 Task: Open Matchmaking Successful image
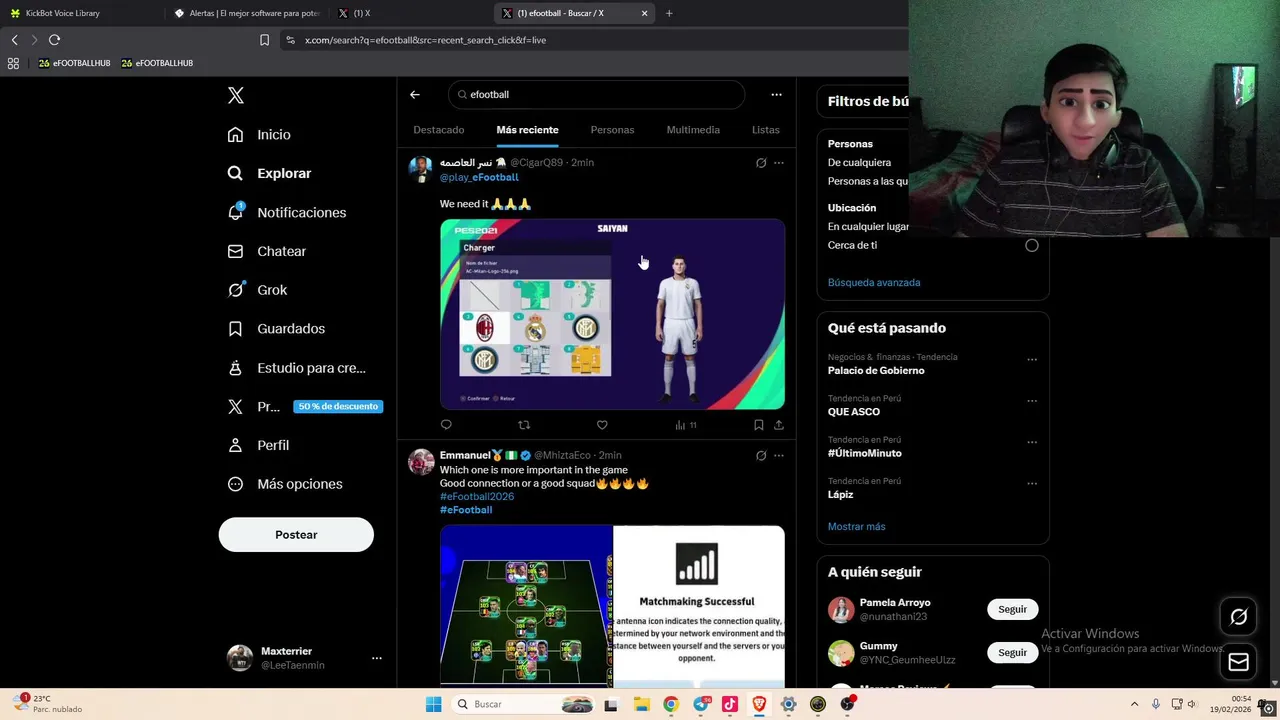699,605
